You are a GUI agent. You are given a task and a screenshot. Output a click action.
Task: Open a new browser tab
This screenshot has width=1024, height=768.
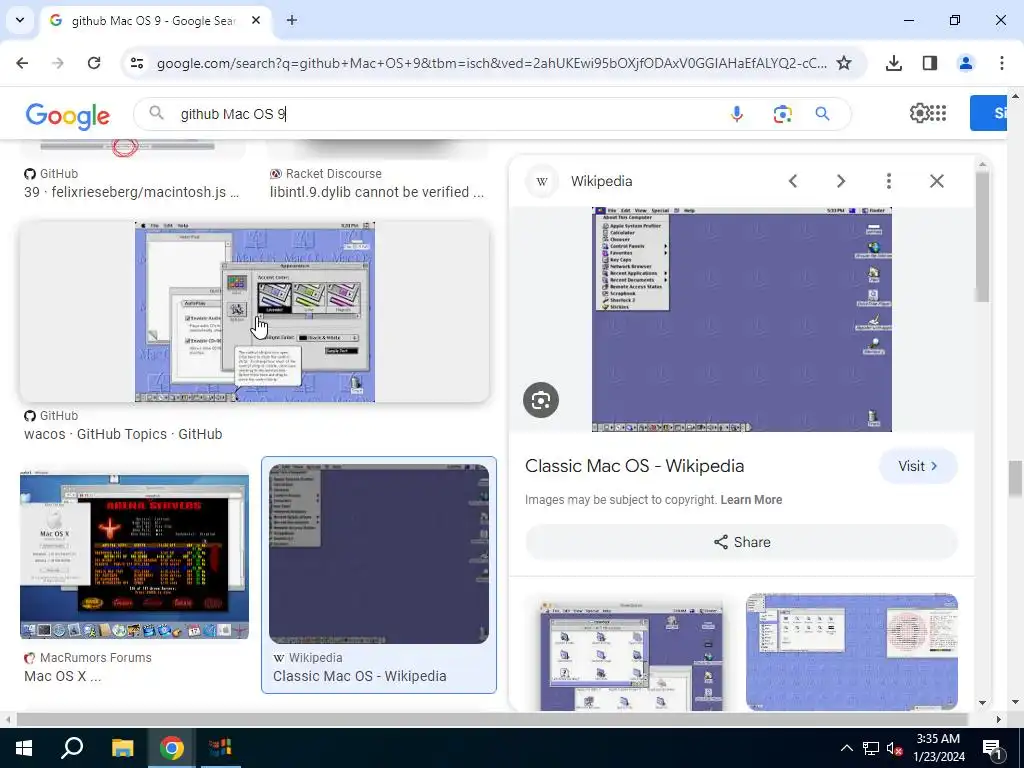click(x=292, y=20)
